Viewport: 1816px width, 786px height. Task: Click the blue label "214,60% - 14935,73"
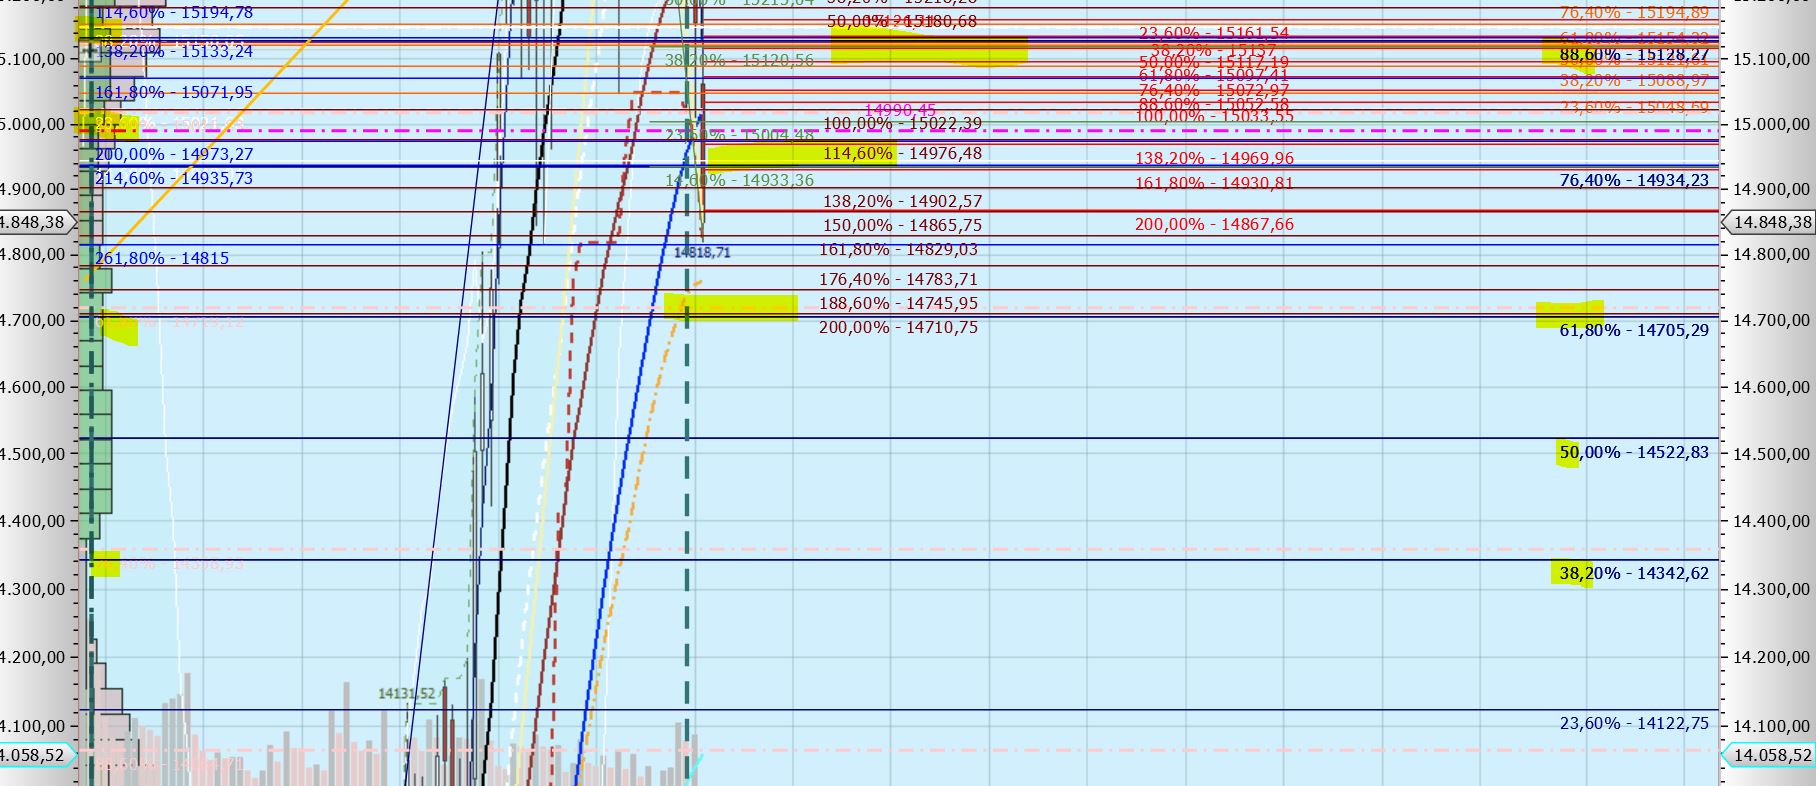pos(174,178)
